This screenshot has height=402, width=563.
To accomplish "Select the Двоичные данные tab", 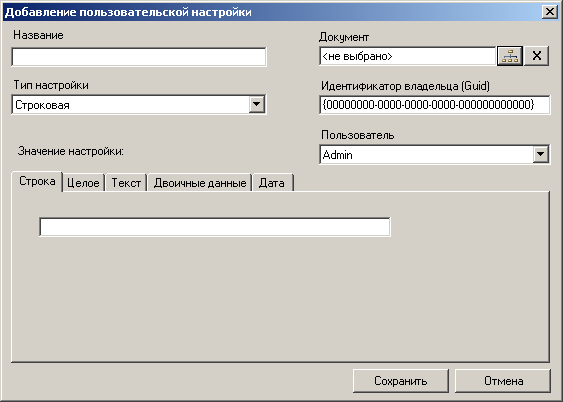I will (x=200, y=183).
